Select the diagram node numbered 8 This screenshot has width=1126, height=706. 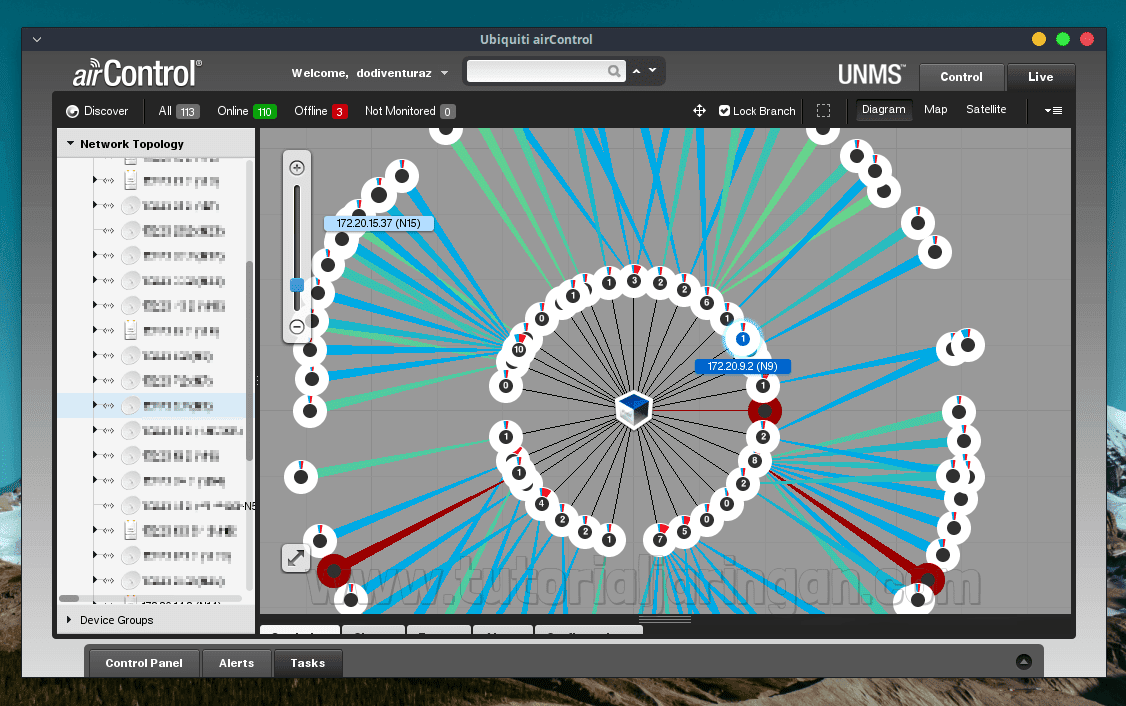click(754, 460)
